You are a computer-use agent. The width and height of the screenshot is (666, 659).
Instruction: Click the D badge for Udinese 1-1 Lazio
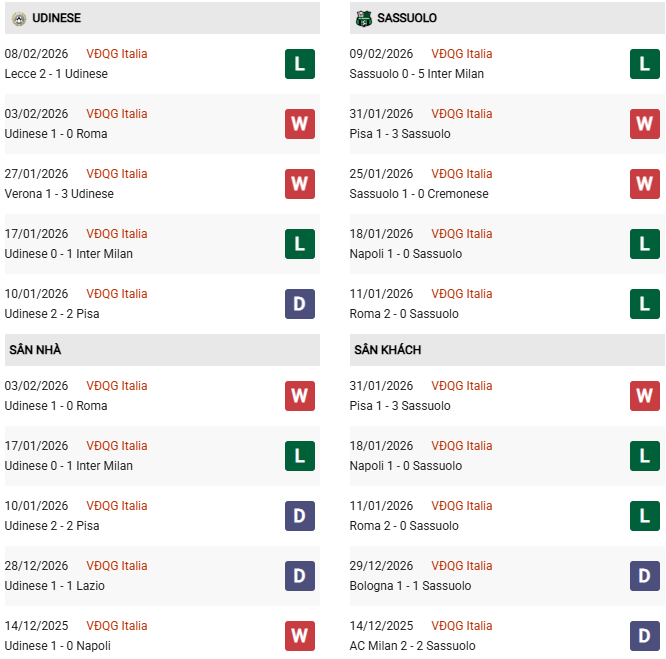click(300, 576)
